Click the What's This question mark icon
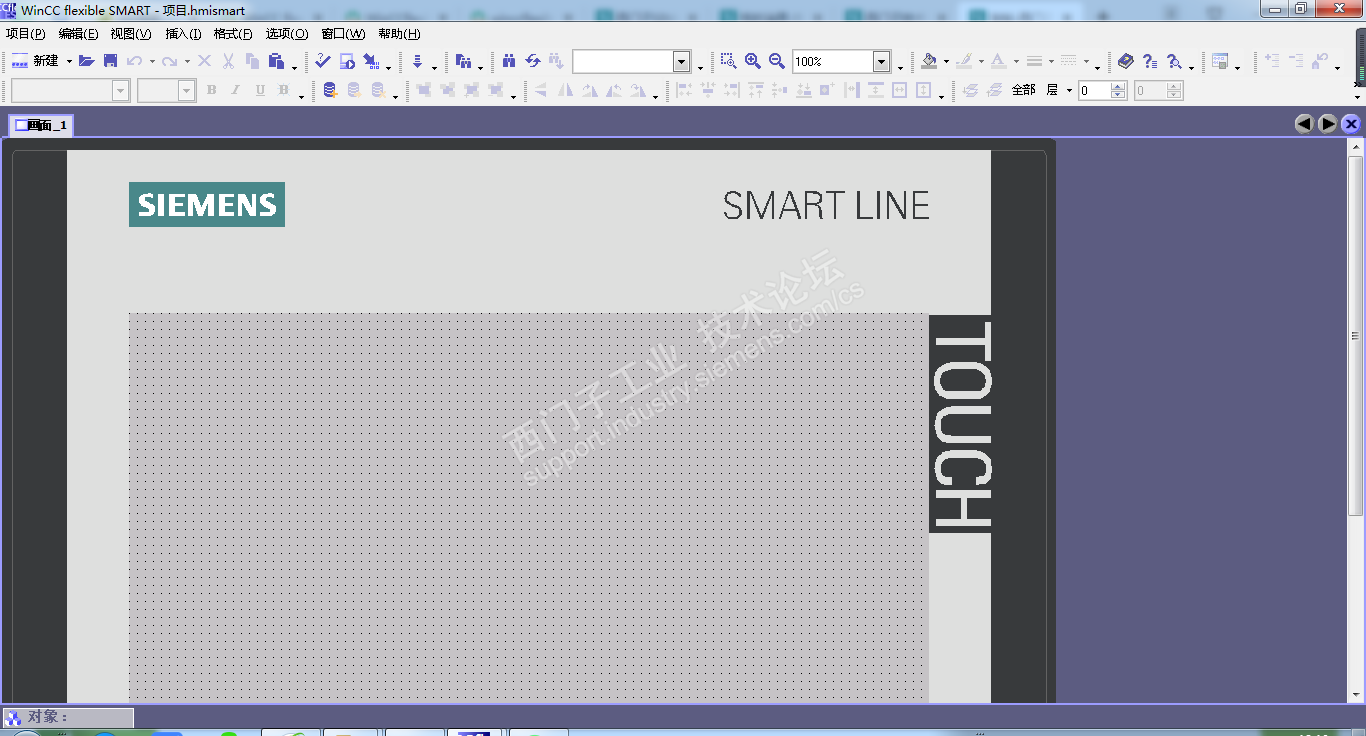Viewport: 1366px width, 736px height. 1150,61
